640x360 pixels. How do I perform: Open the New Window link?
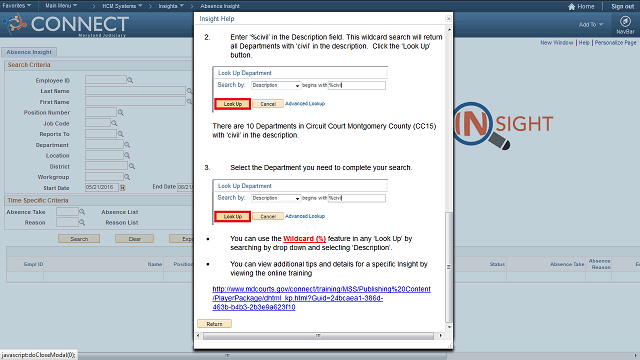point(557,42)
